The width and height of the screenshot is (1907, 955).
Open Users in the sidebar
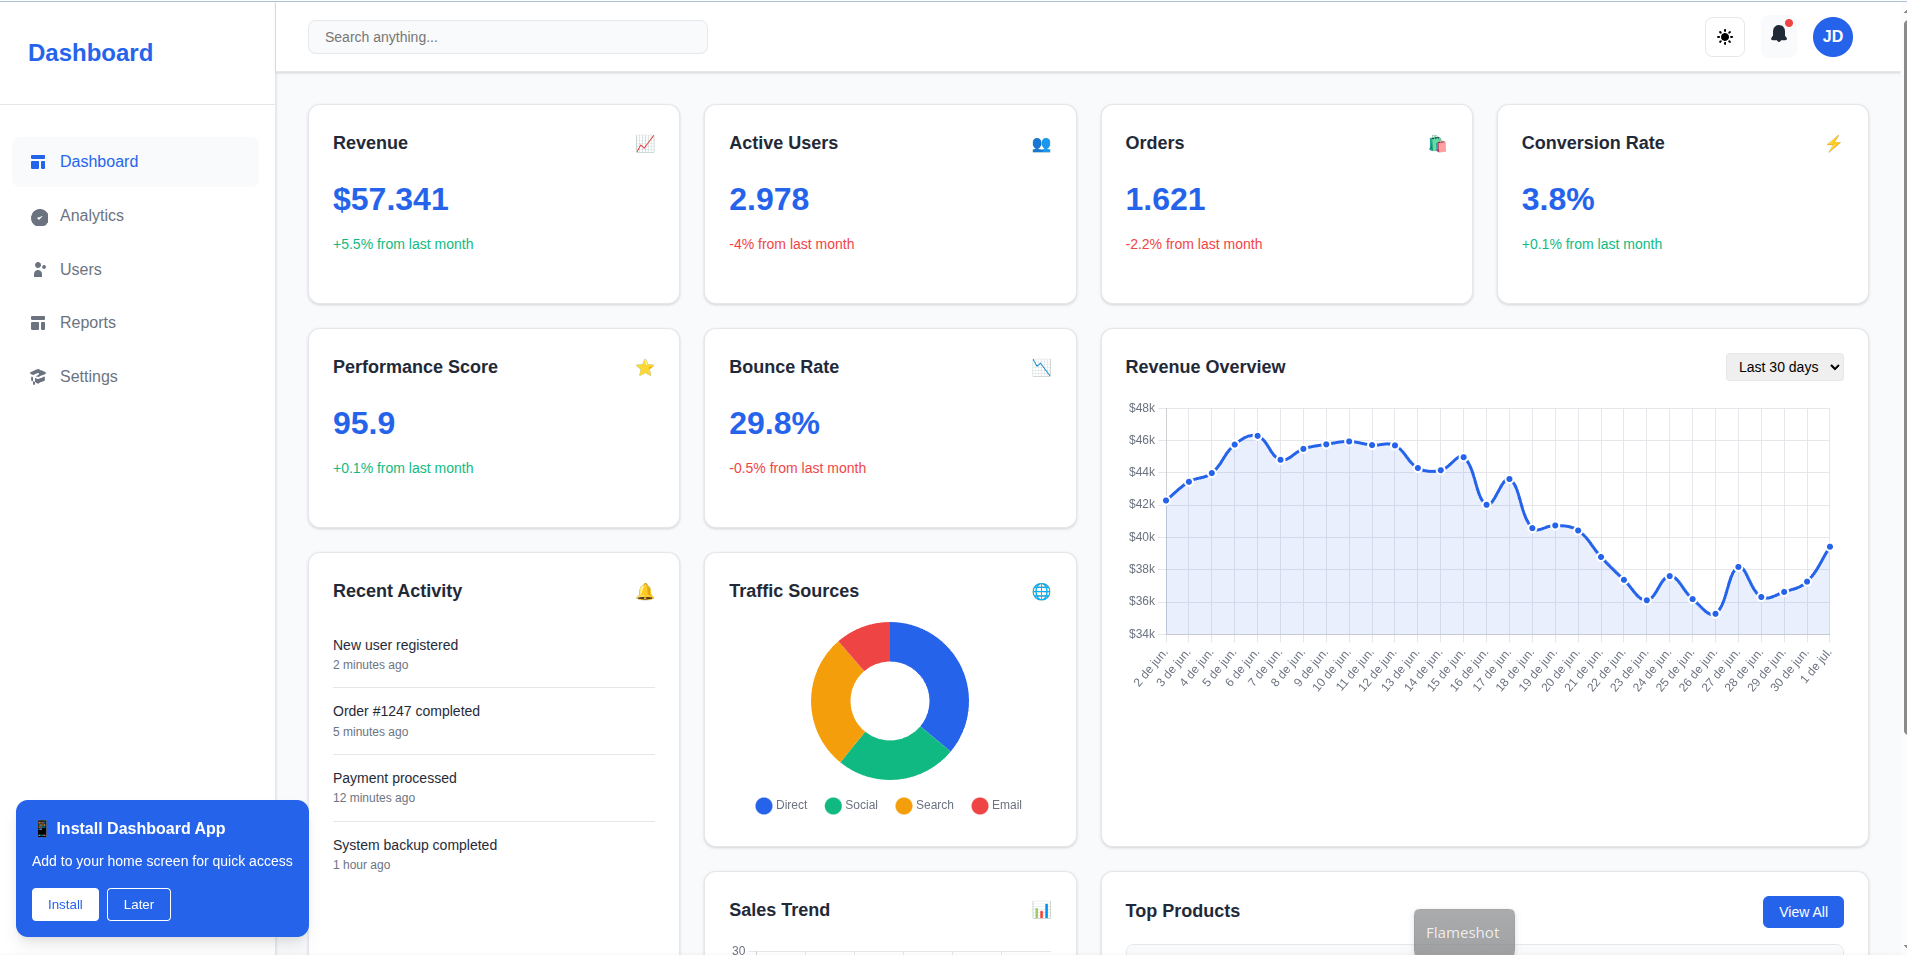135,270
